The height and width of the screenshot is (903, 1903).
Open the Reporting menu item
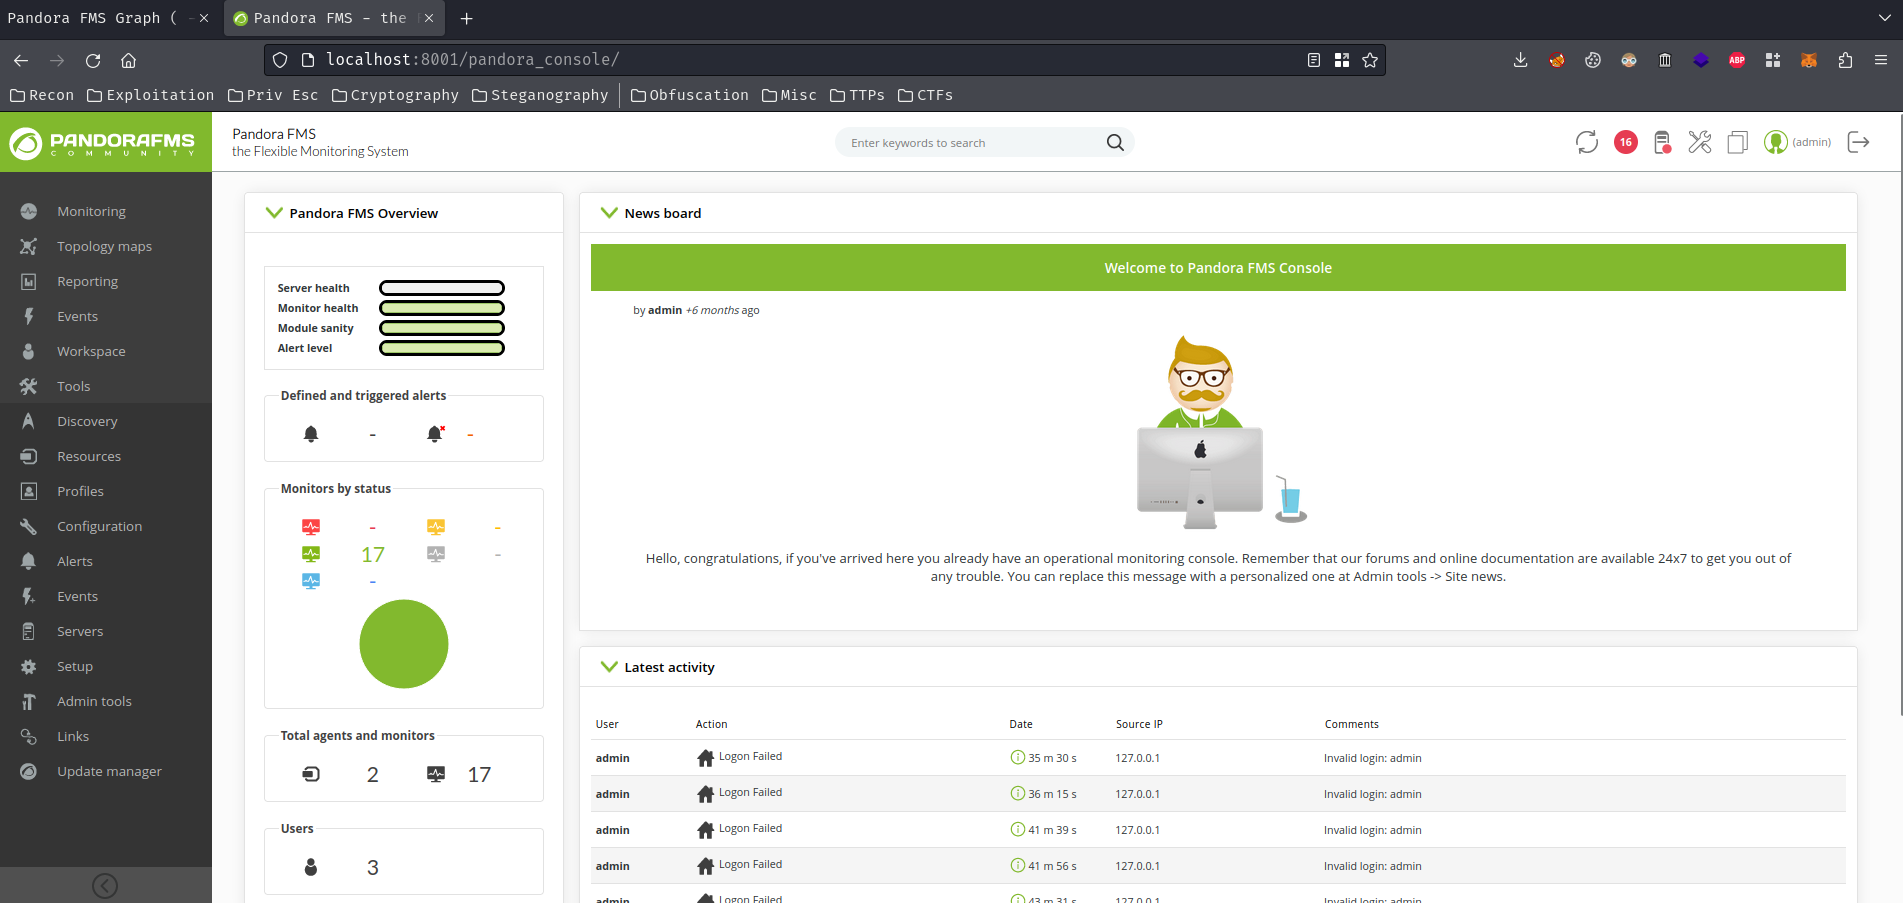click(x=87, y=281)
